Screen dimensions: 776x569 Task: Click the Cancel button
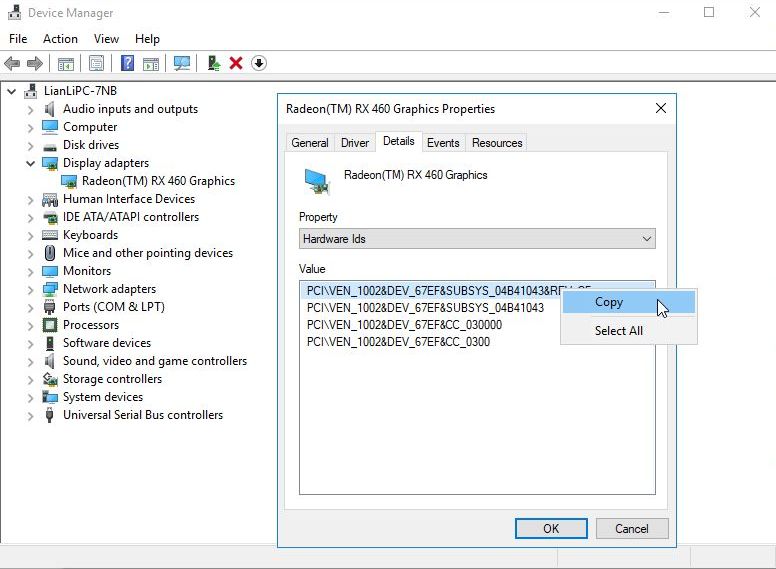[632, 528]
